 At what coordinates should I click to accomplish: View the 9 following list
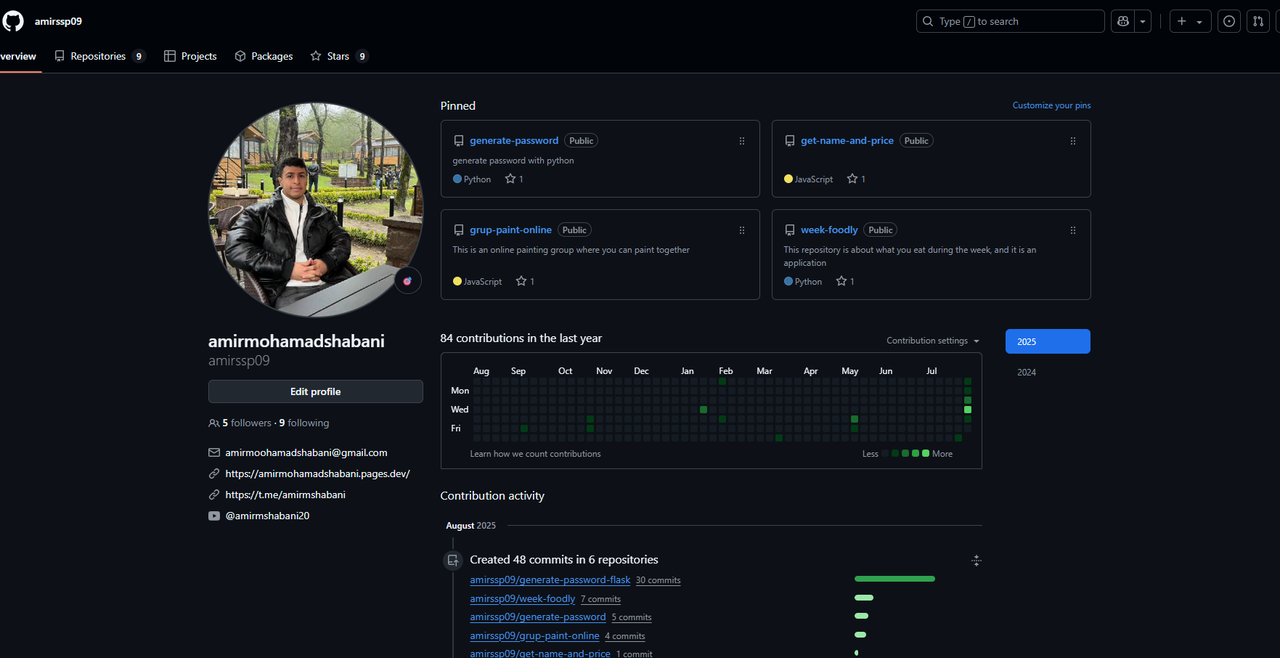(x=304, y=423)
